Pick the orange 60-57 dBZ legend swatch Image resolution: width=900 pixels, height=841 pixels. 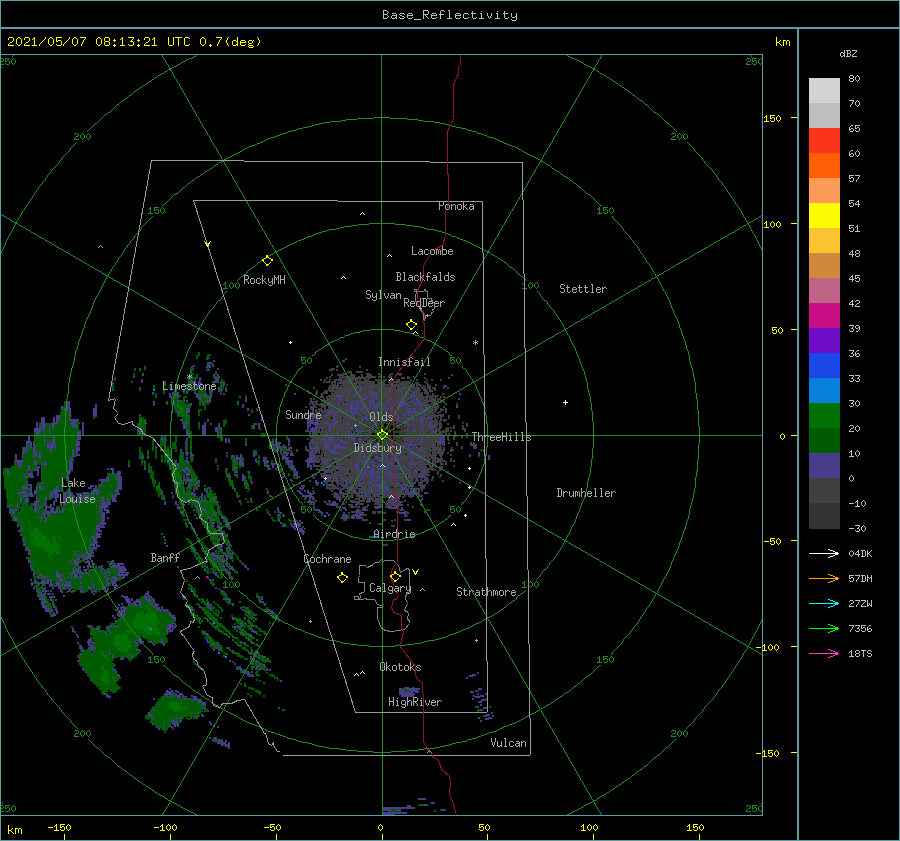[824, 166]
